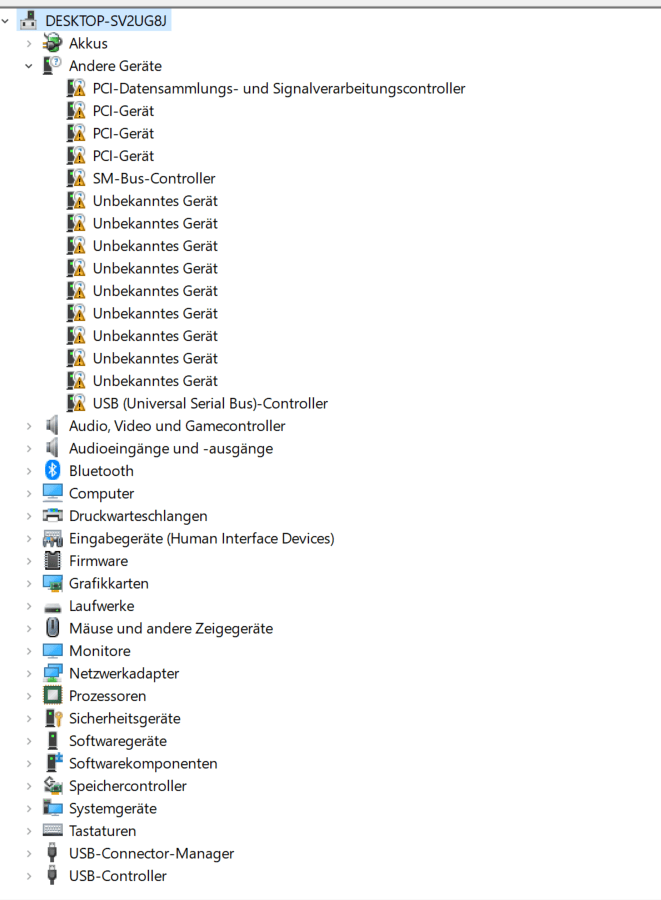Select the Computer label
The image size is (661, 900).
tap(101, 494)
